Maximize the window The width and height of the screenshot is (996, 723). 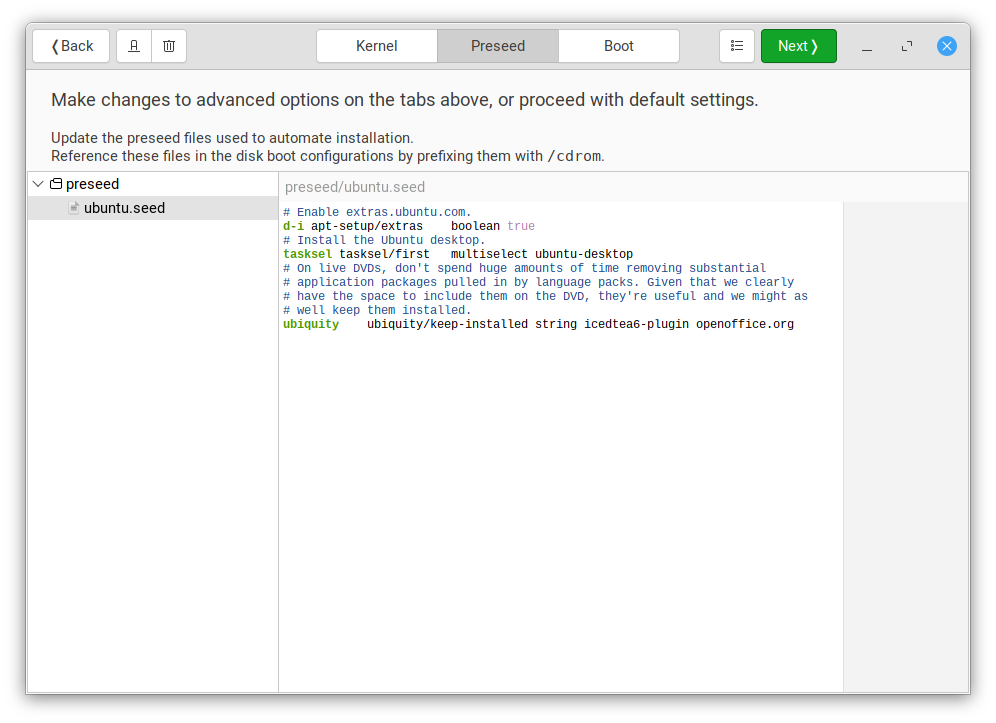click(x=907, y=46)
